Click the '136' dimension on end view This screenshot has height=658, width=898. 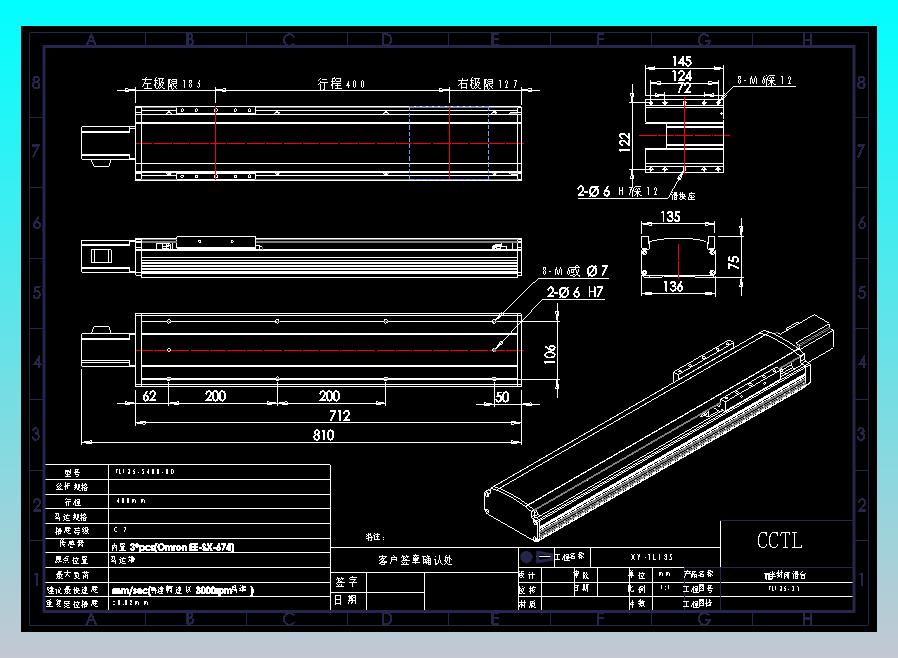click(672, 286)
